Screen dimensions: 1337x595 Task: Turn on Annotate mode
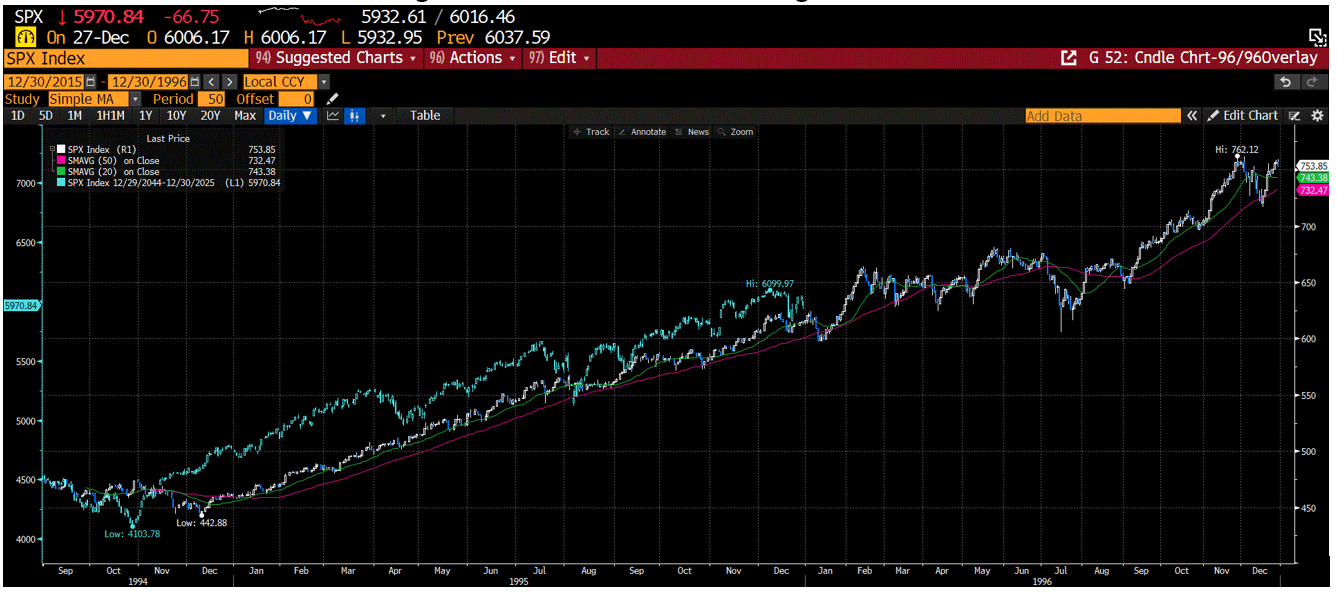(640, 131)
